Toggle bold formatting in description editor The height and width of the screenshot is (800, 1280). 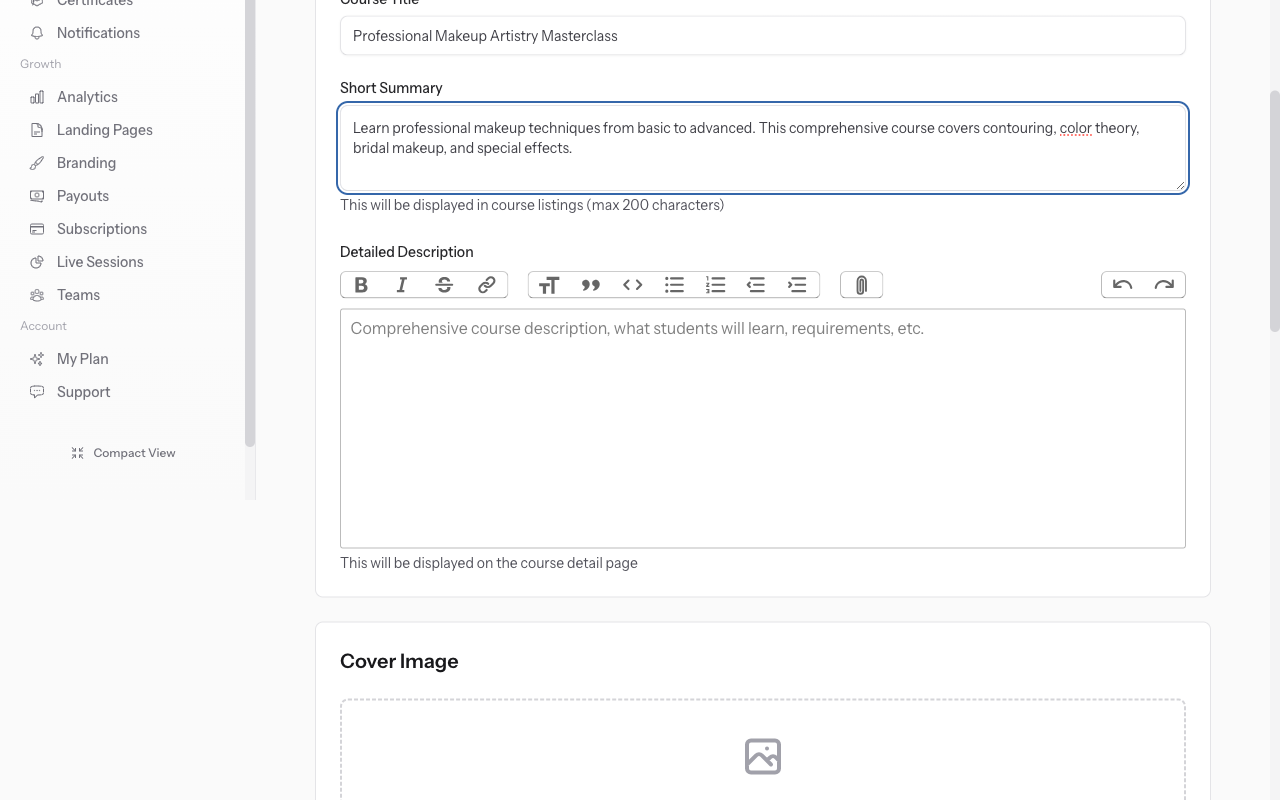pyautogui.click(x=361, y=285)
